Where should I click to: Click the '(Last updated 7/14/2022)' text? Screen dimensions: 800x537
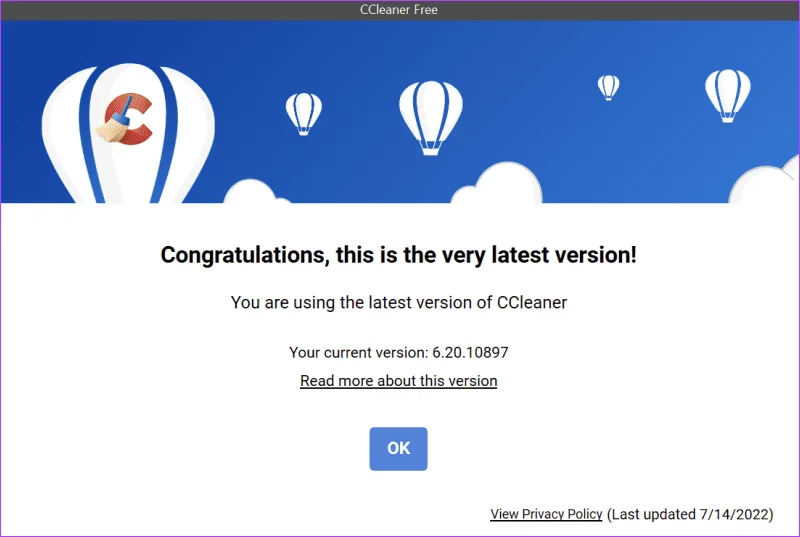click(x=690, y=514)
